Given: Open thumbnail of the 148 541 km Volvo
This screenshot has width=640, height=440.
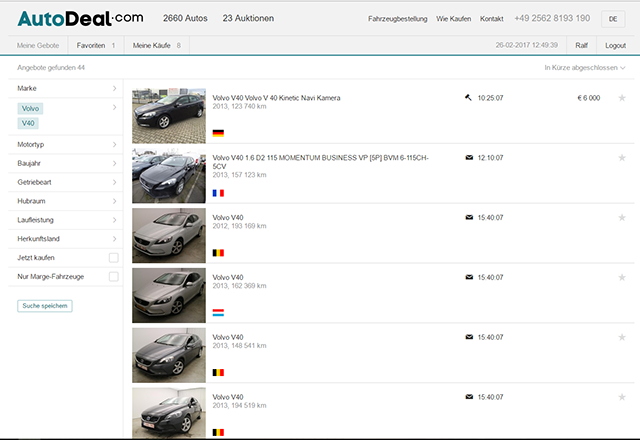Looking at the screenshot, I should tap(169, 355).
